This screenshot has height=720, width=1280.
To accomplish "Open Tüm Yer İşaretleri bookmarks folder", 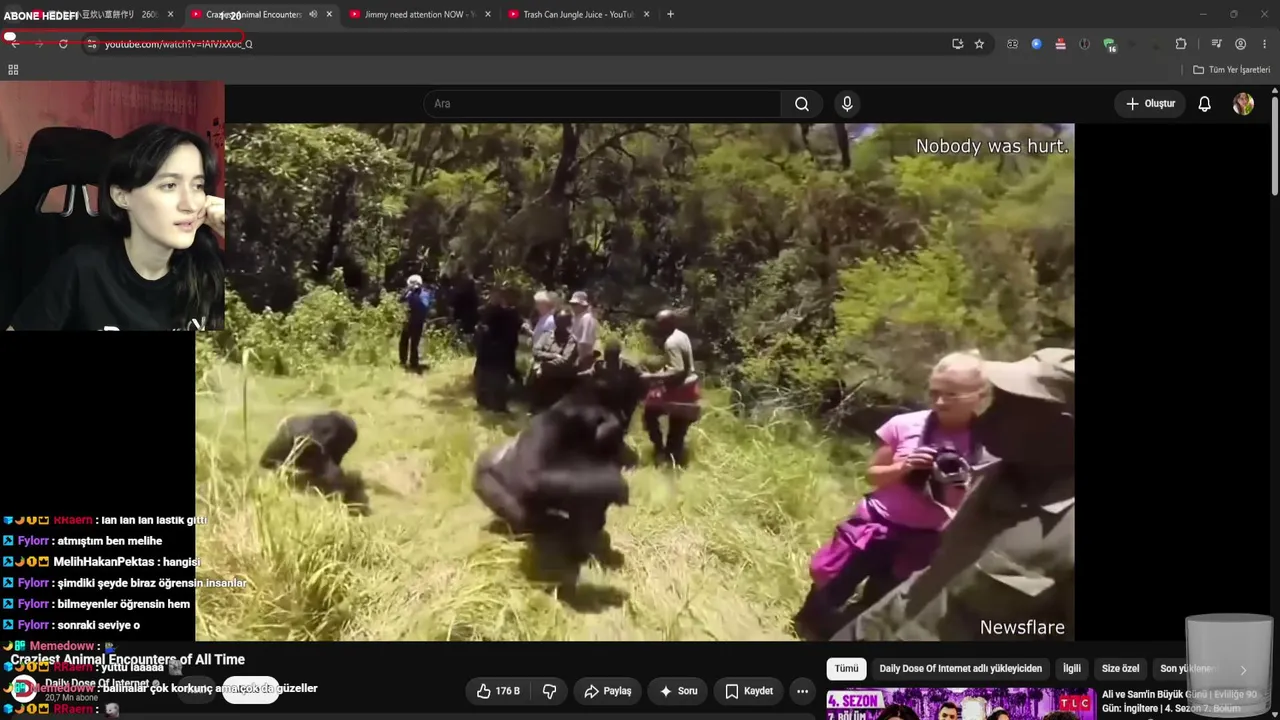I will pos(1231,70).
